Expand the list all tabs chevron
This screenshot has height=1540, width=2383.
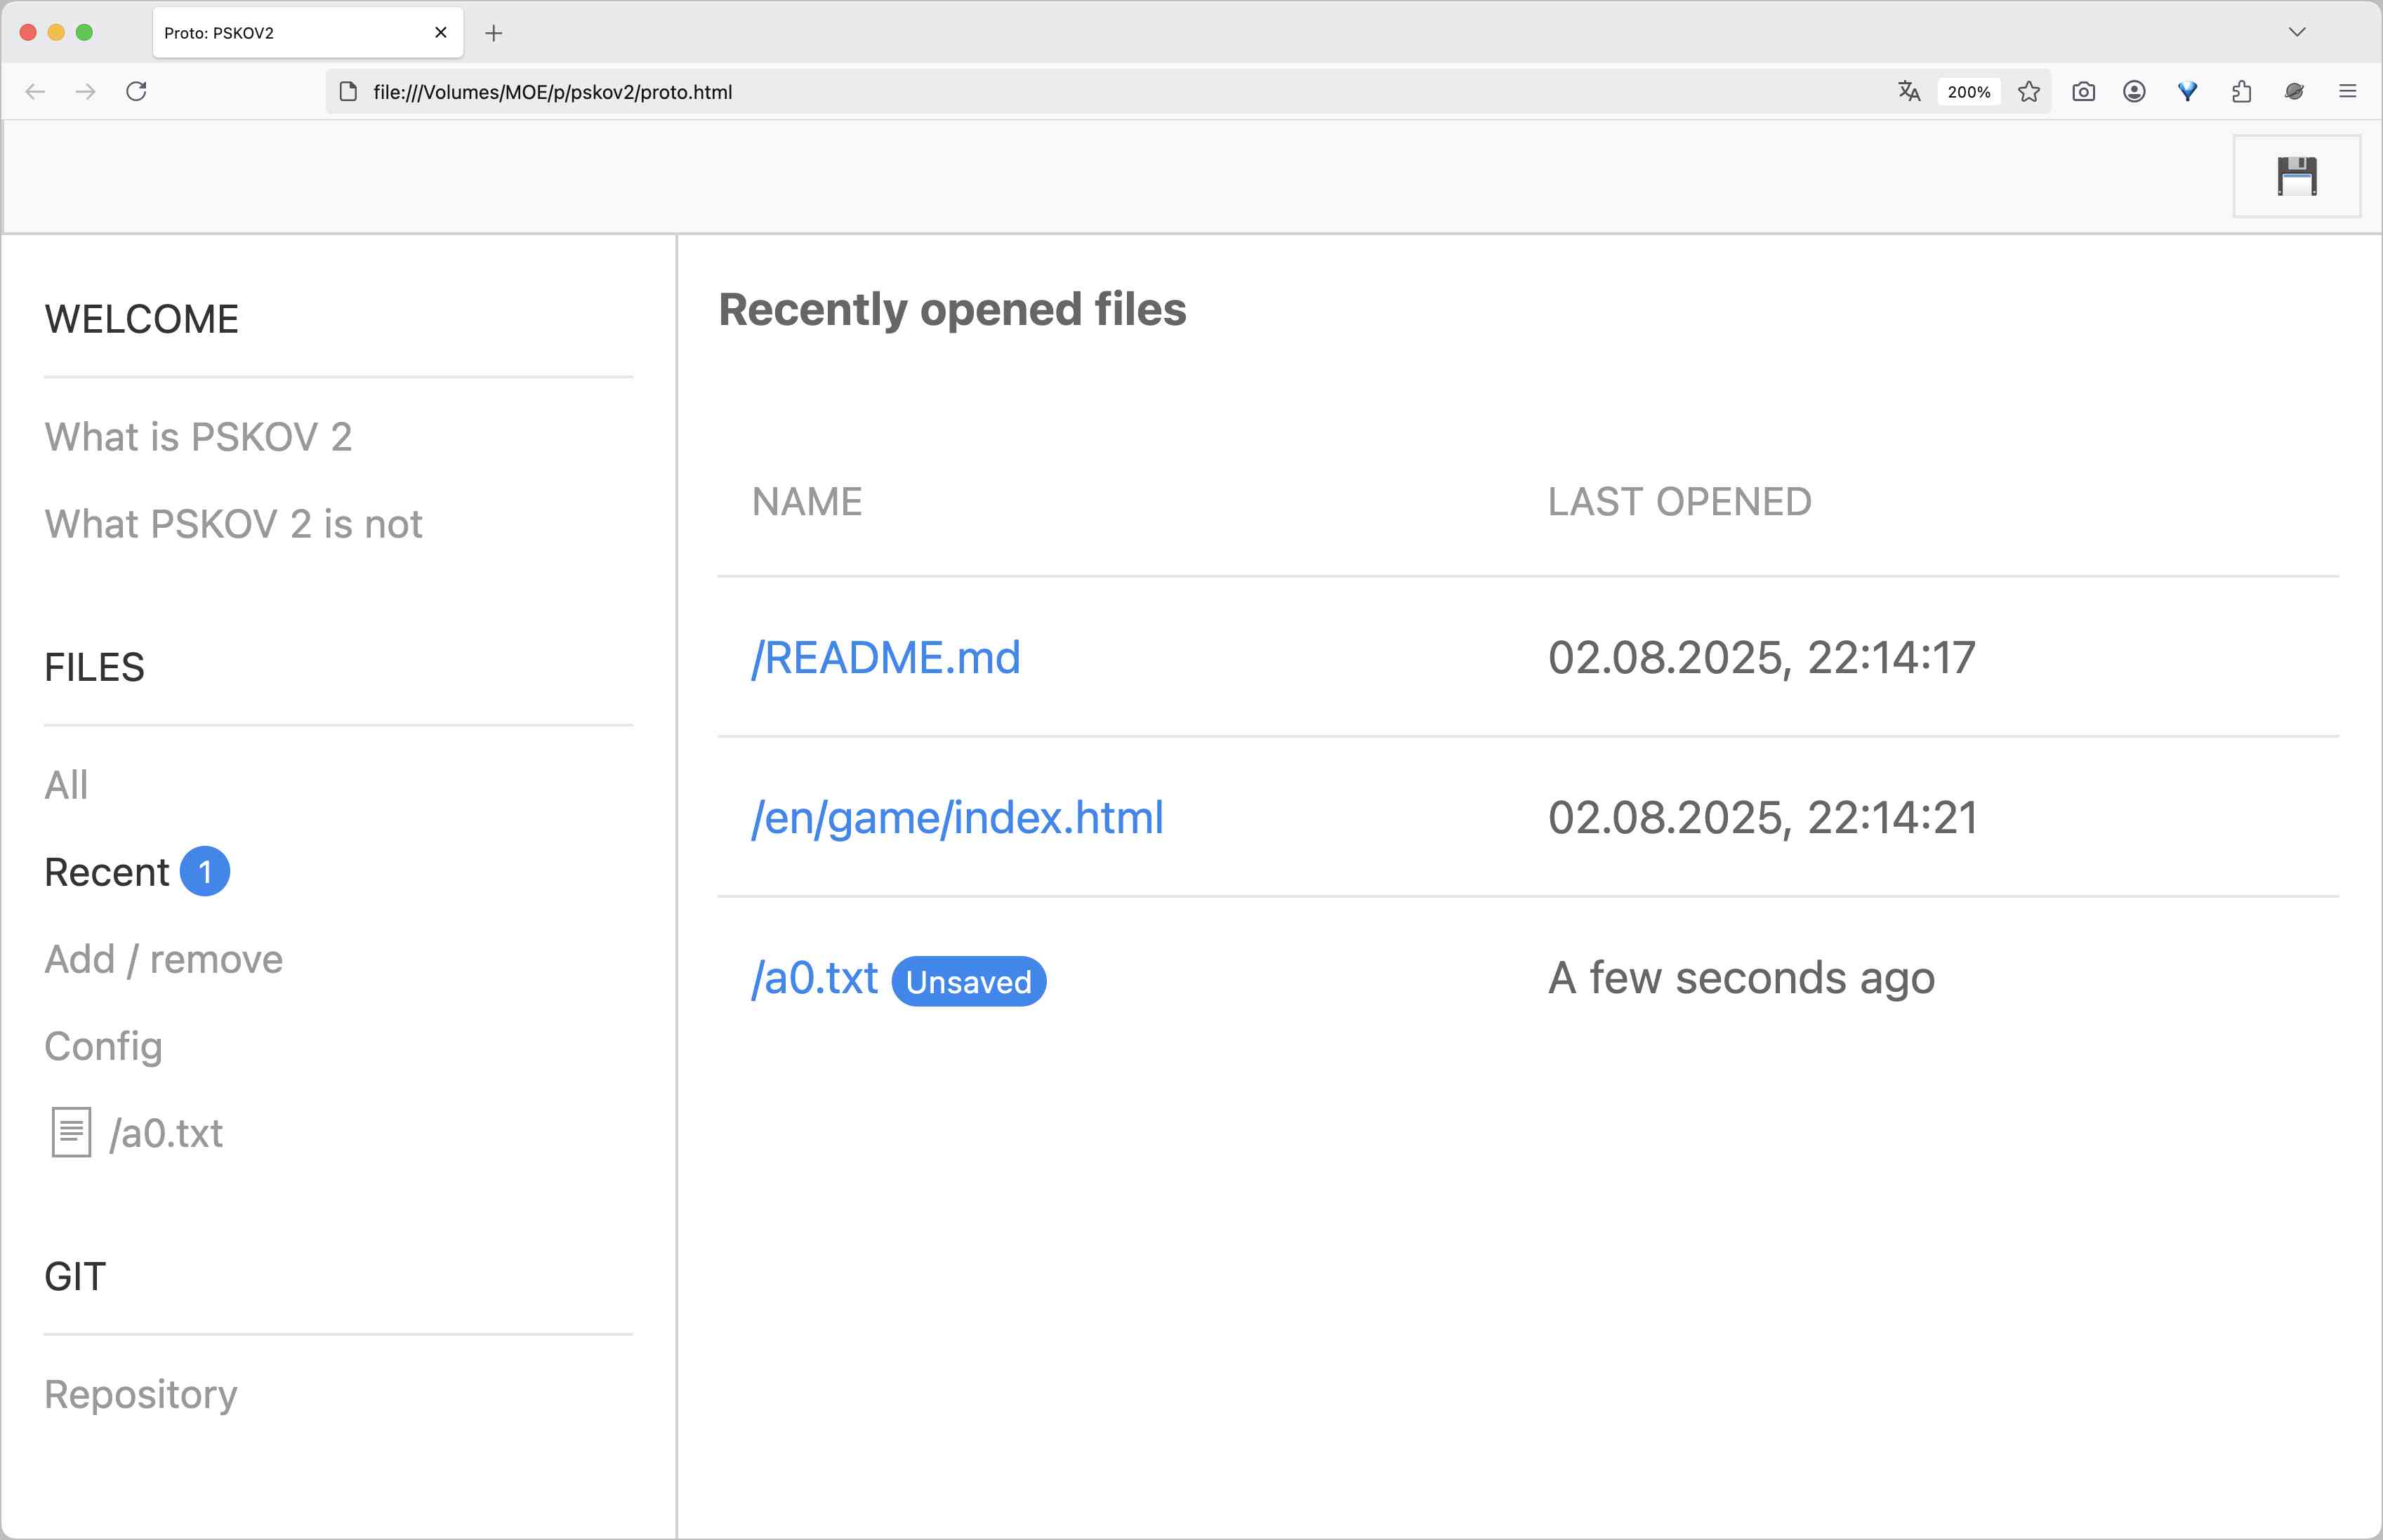[x=2296, y=32]
